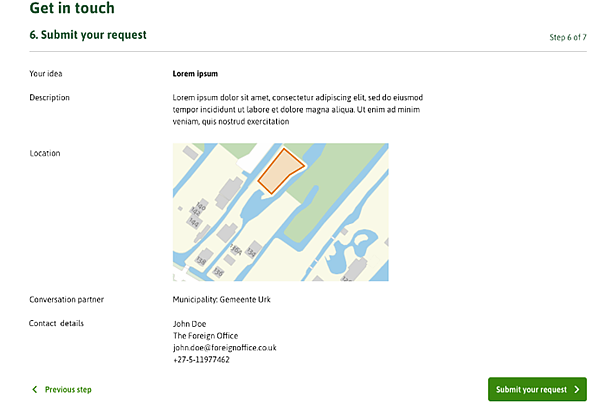
Task: Click the phone number +27-5-11977462
Action: point(201,360)
